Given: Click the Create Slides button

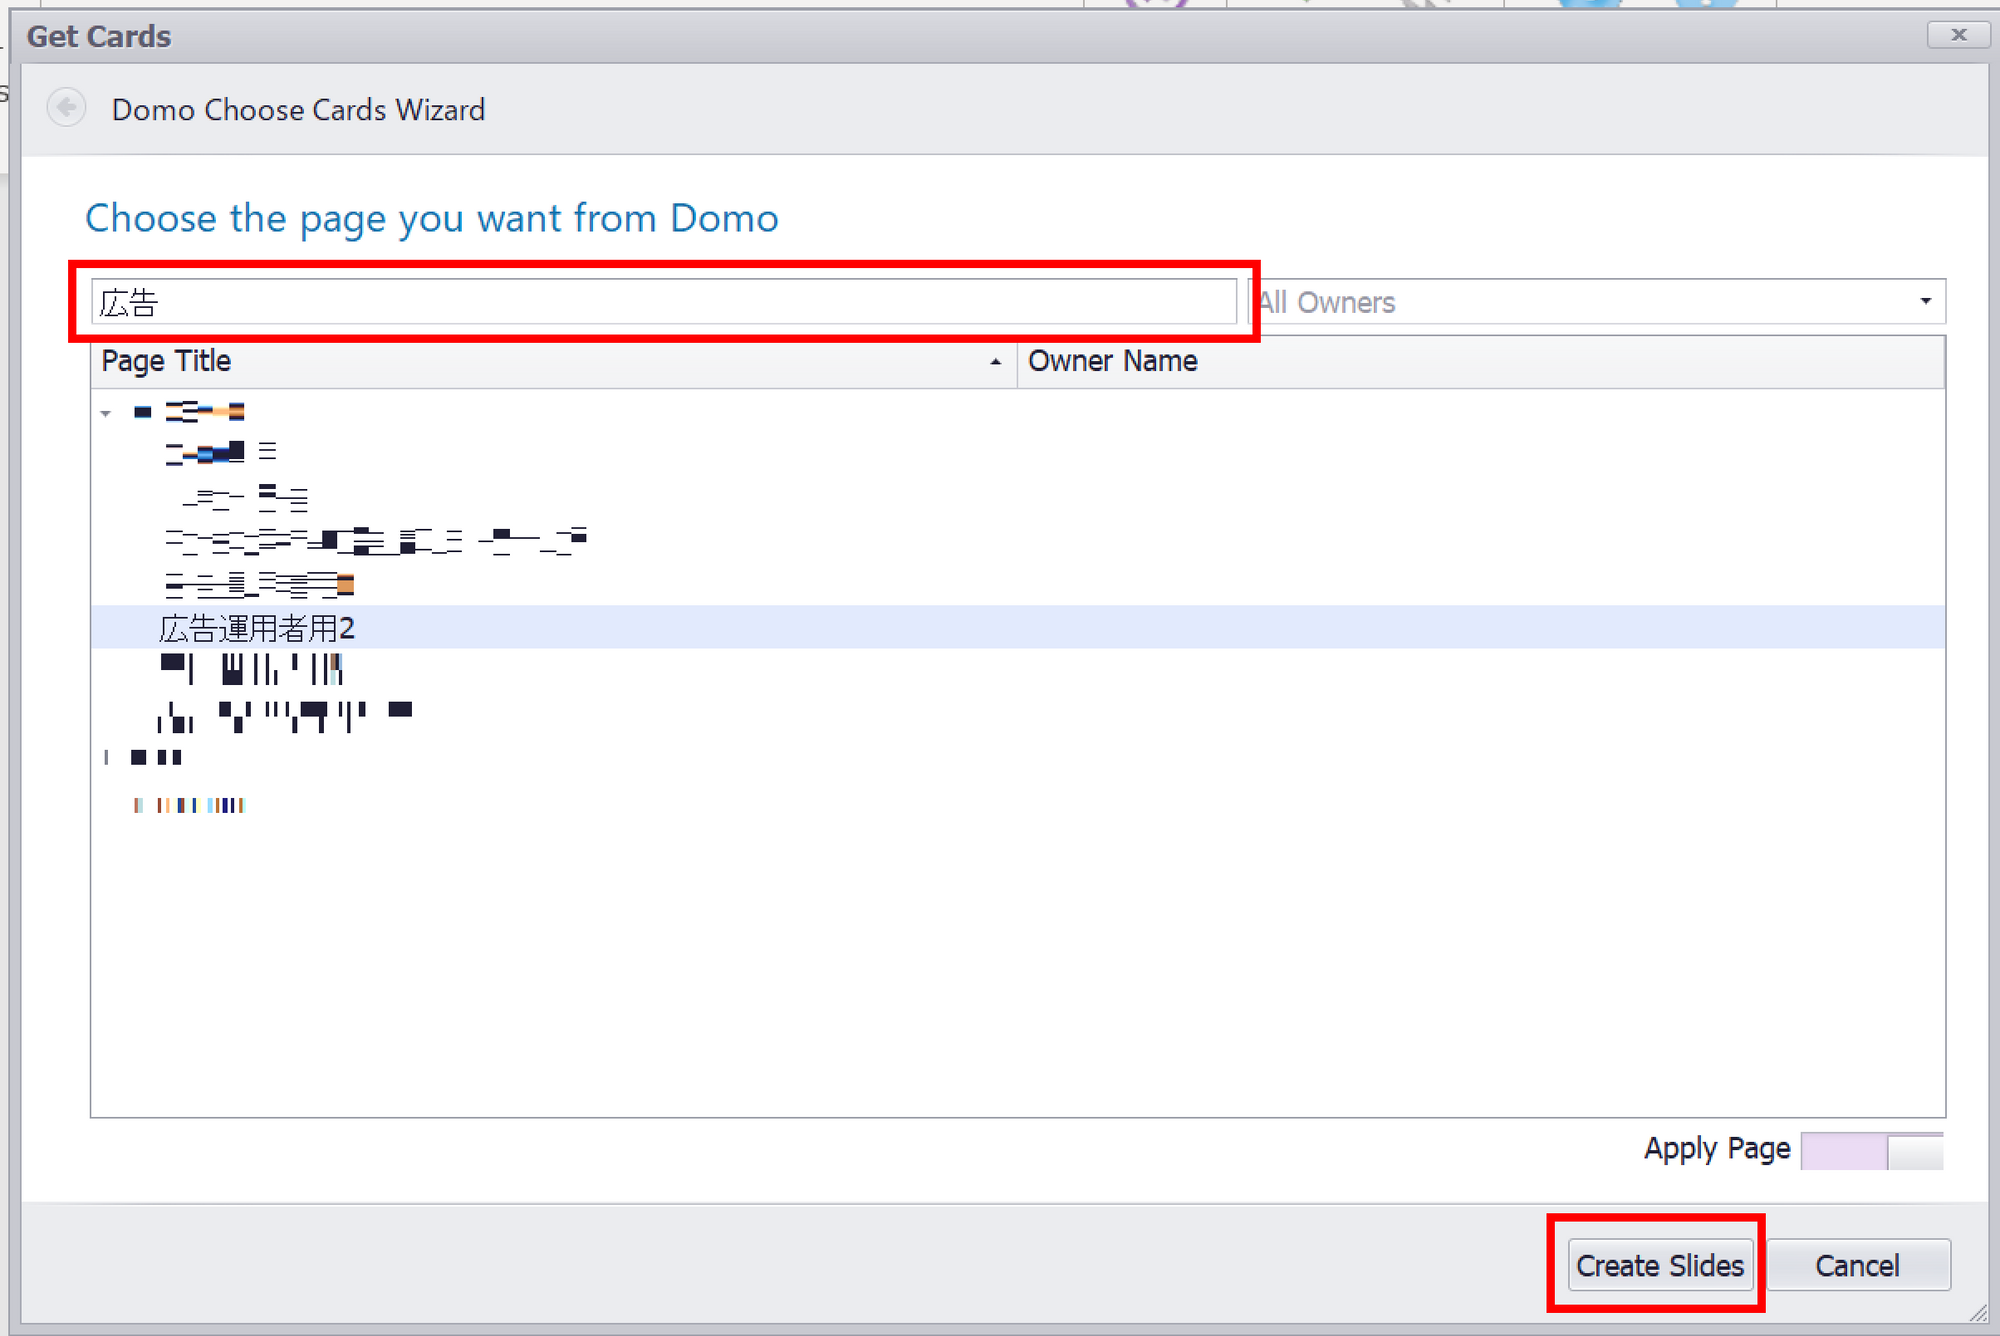Looking at the screenshot, I should pyautogui.click(x=1660, y=1265).
